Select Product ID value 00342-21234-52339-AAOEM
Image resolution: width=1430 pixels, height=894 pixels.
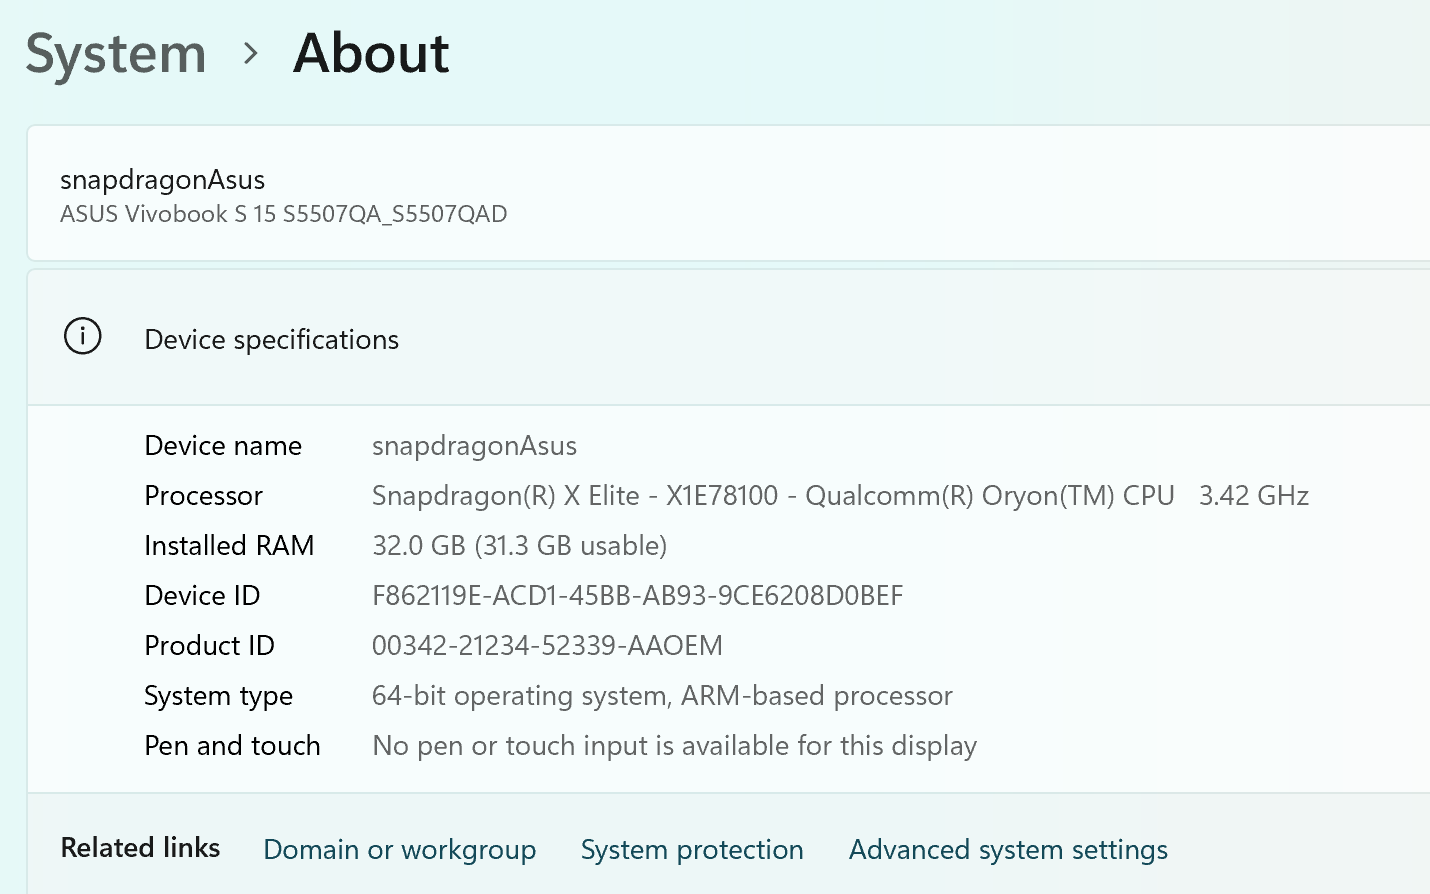point(547,646)
